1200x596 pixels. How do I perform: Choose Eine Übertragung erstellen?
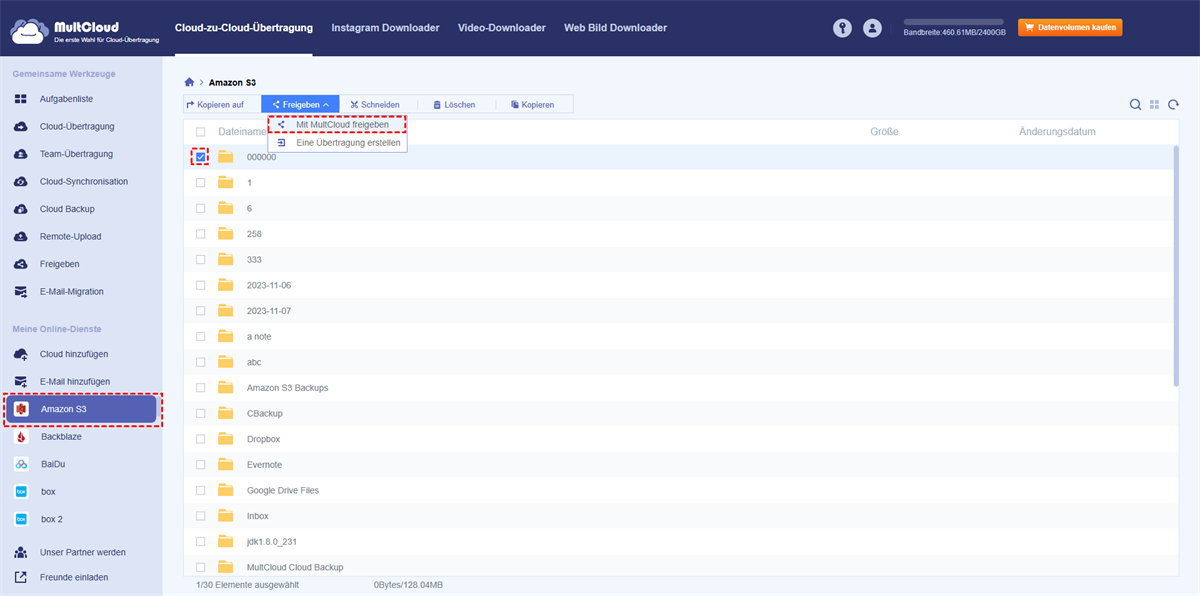coord(337,143)
